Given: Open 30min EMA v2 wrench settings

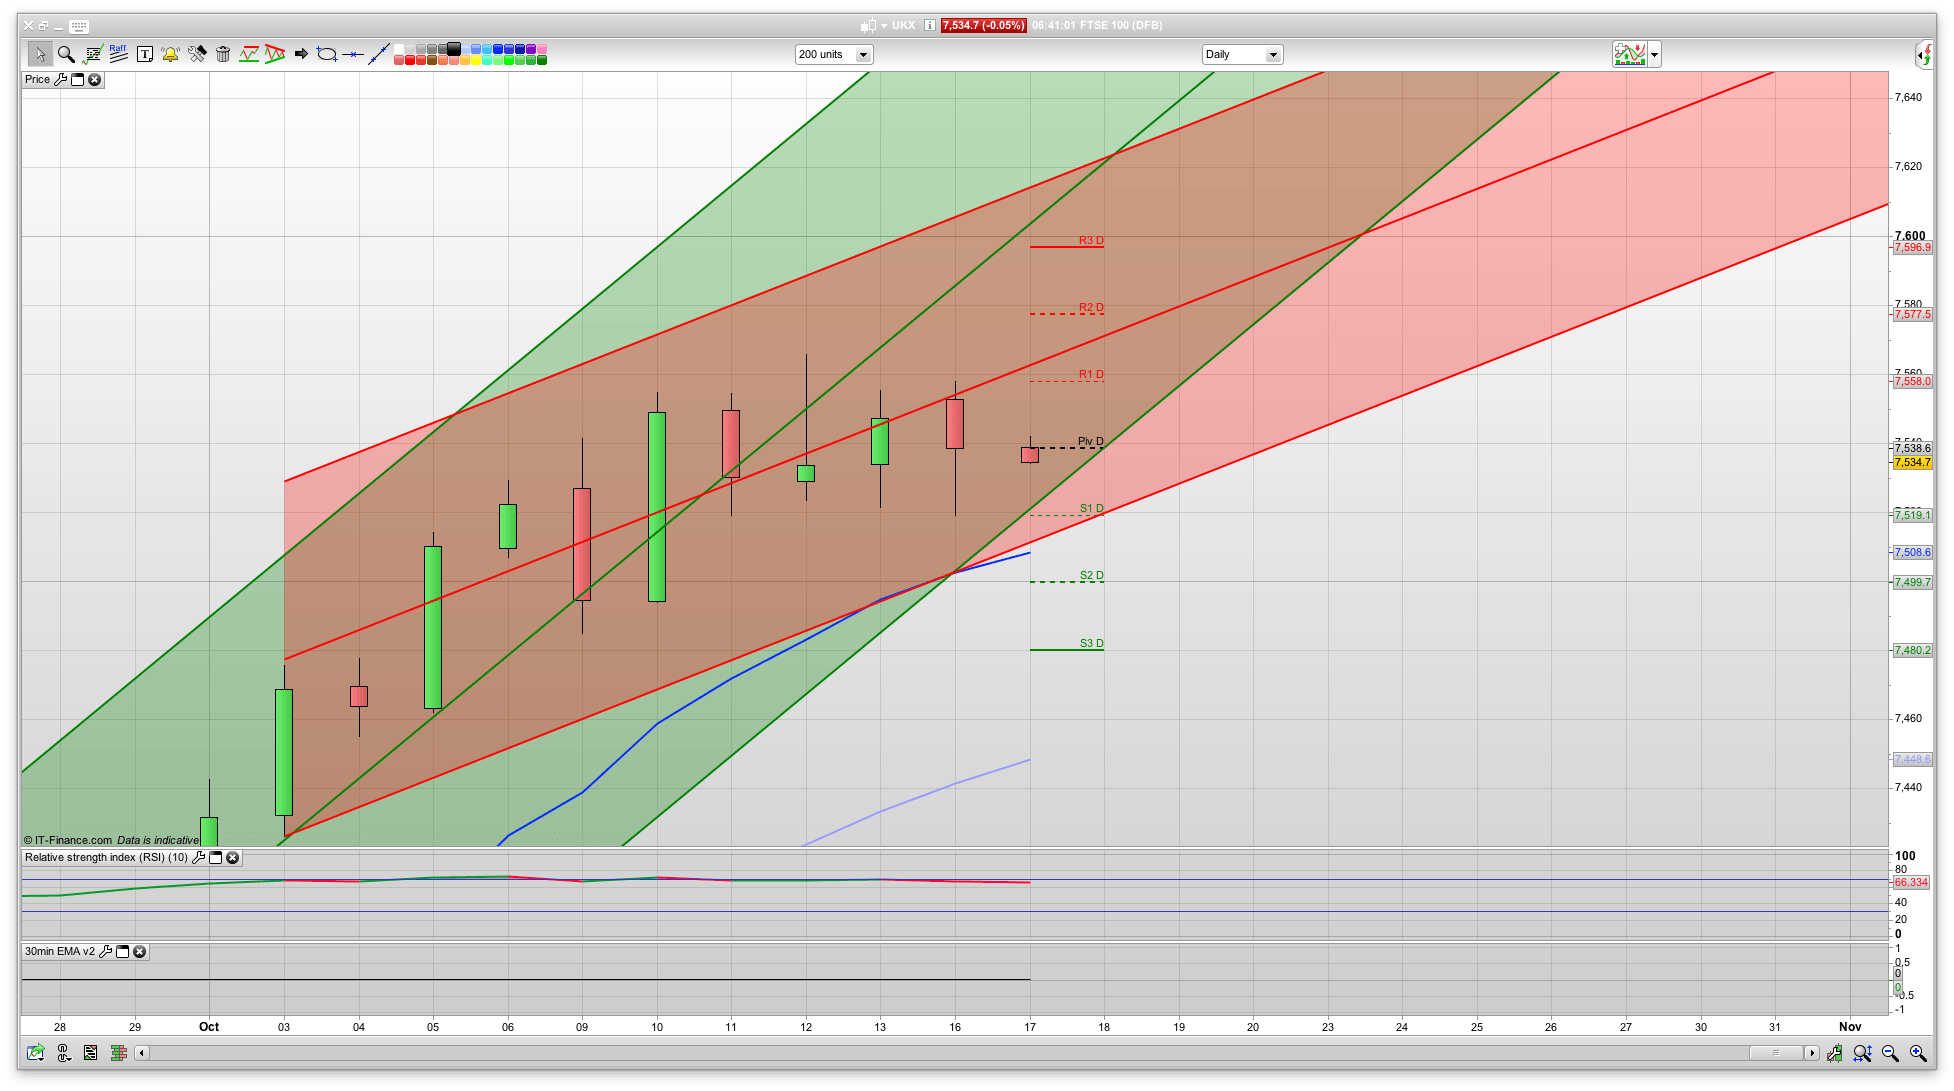Looking at the screenshot, I should pos(105,952).
